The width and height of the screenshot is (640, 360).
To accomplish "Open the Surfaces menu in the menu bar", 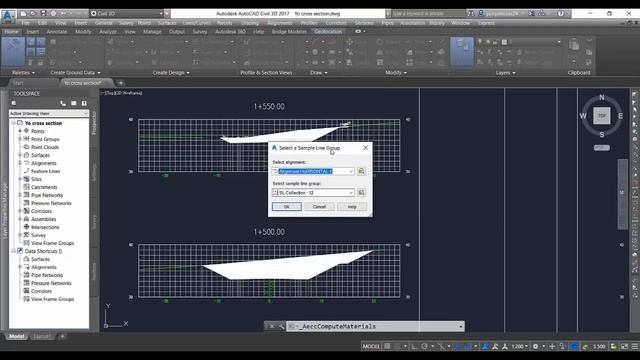I will [x=167, y=23].
